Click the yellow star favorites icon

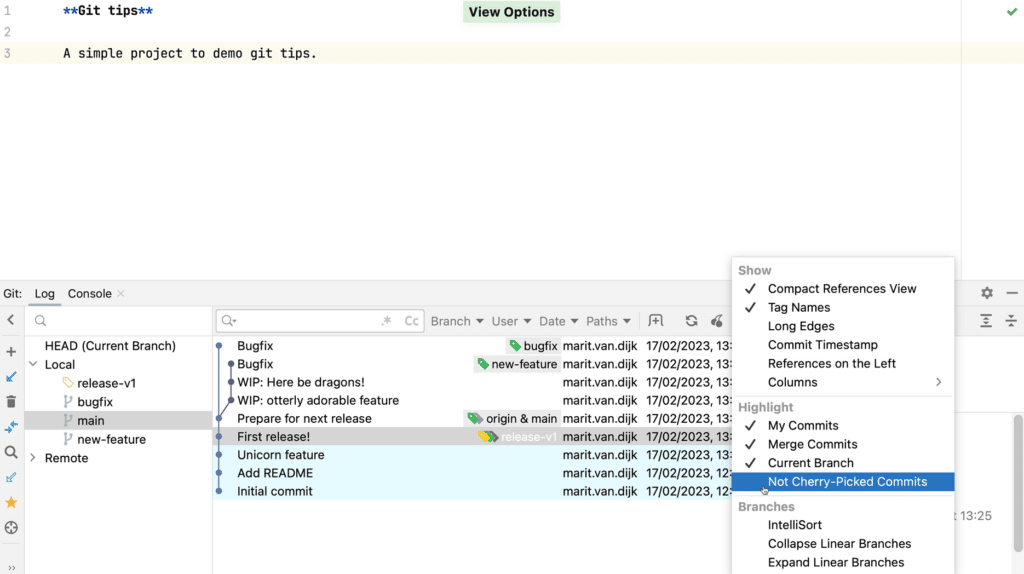tap(11, 502)
